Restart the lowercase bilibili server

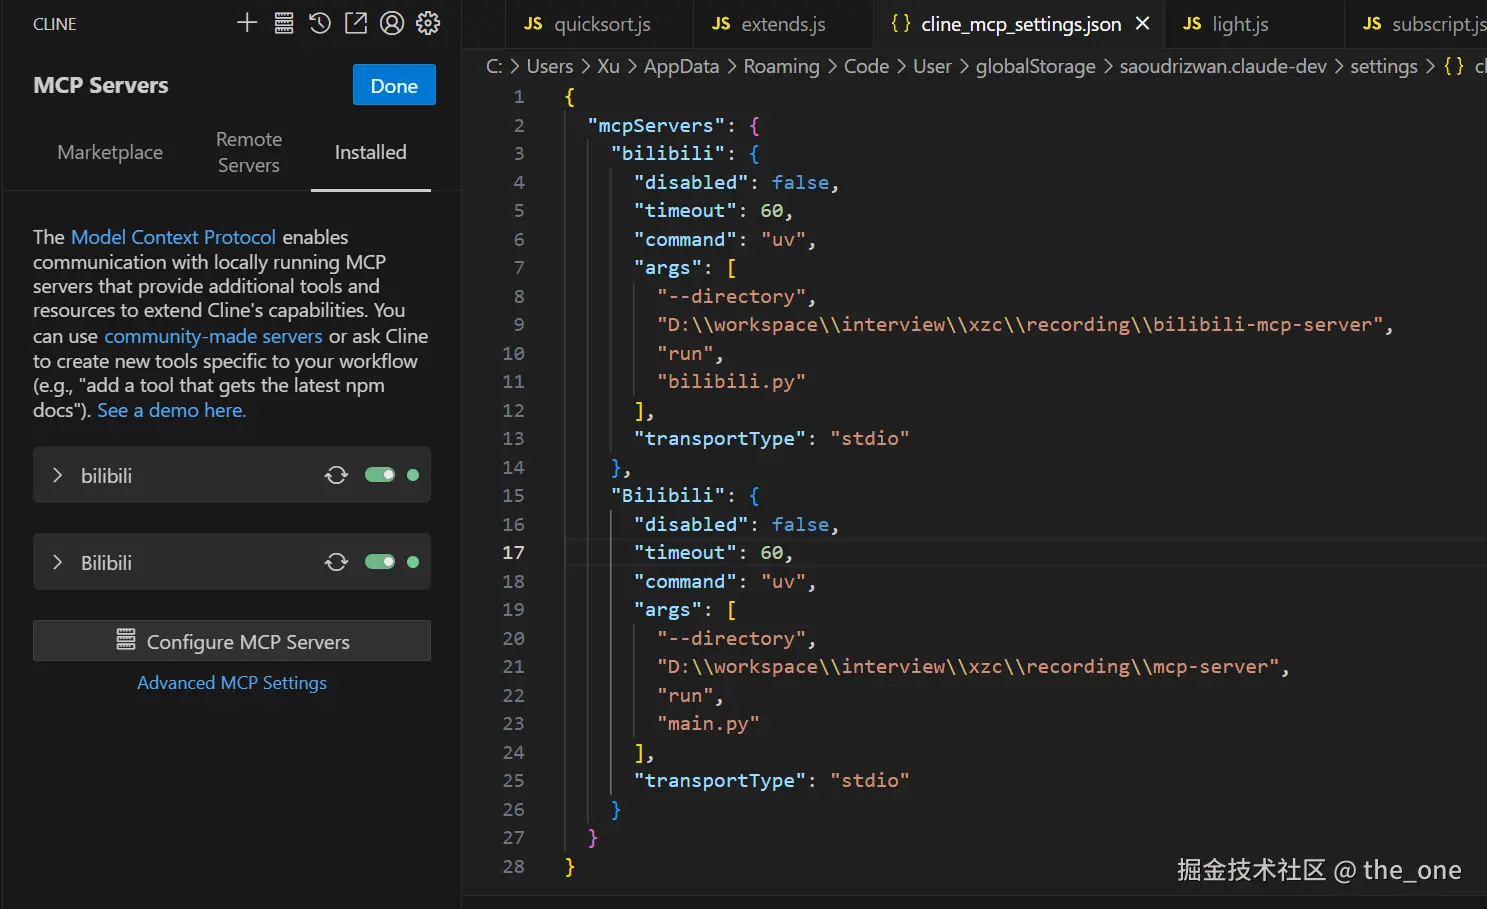click(x=336, y=475)
